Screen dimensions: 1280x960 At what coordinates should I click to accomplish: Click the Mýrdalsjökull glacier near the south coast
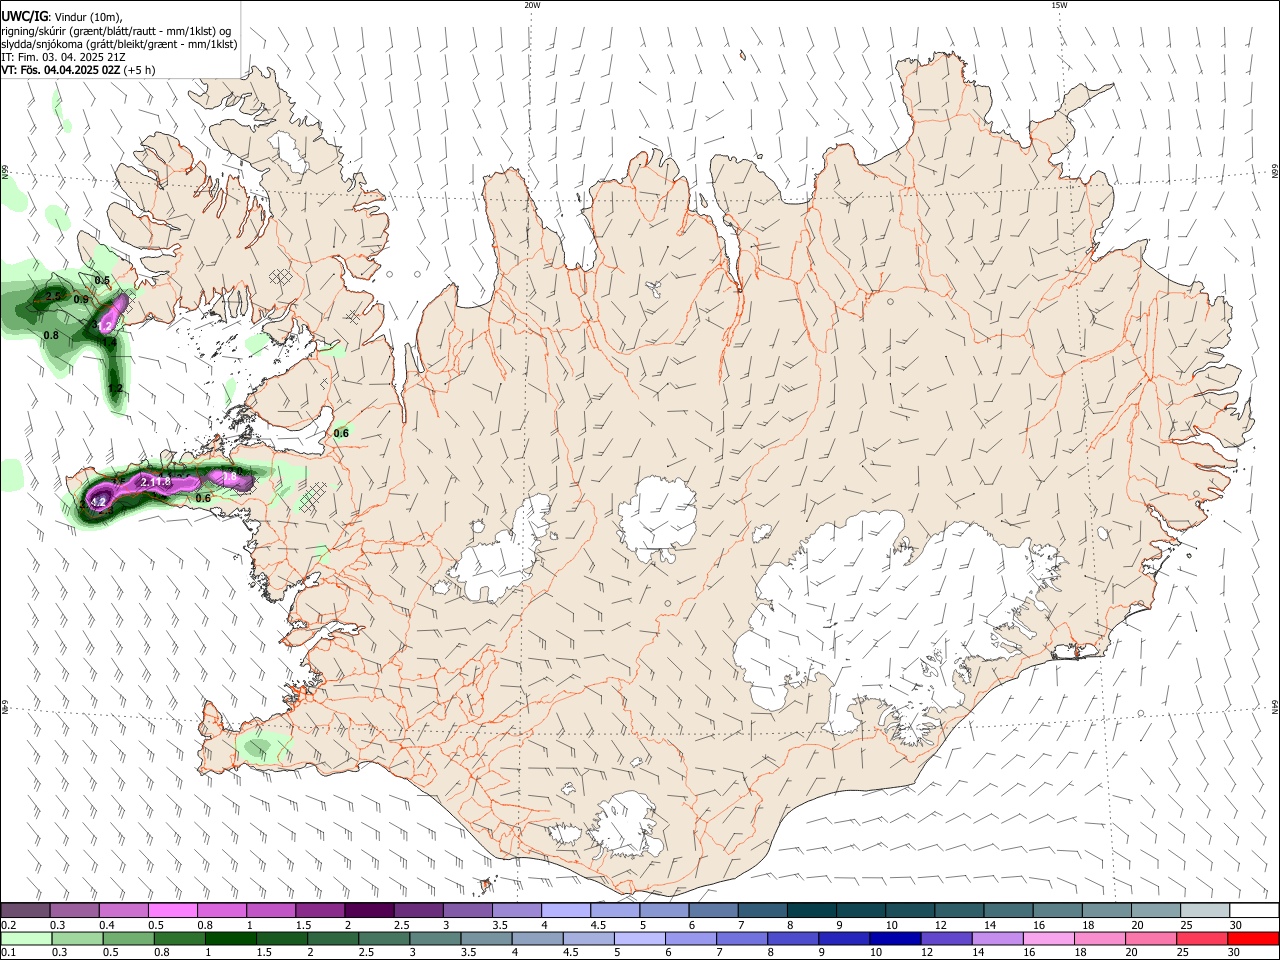click(626, 826)
